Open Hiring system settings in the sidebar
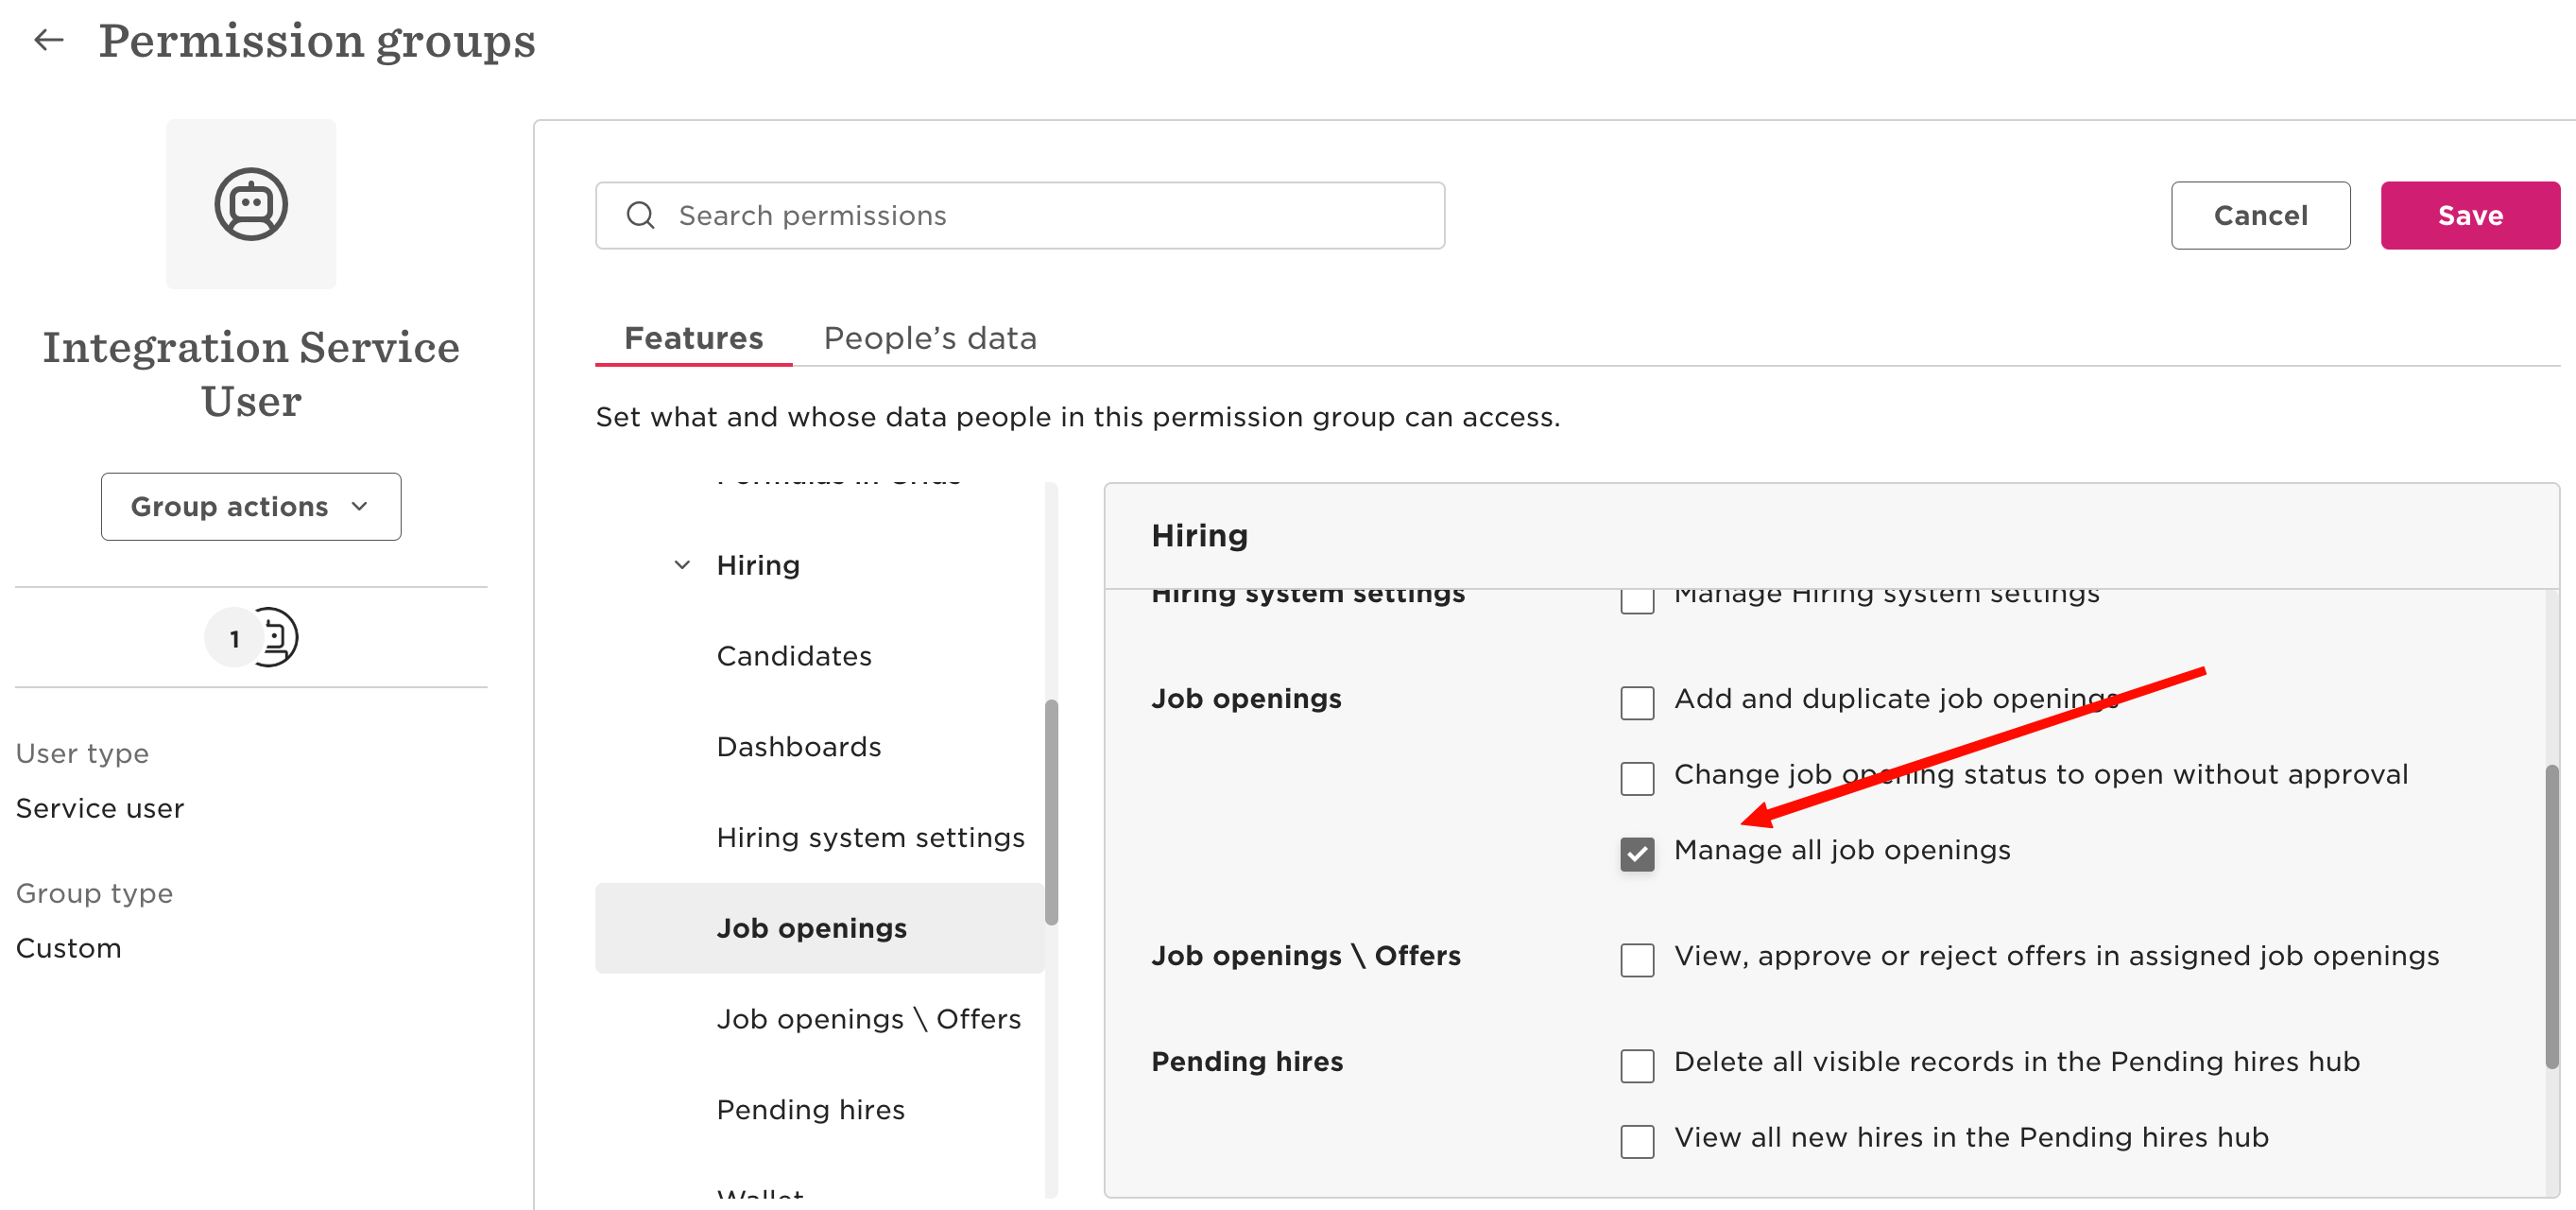 (x=870, y=838)
